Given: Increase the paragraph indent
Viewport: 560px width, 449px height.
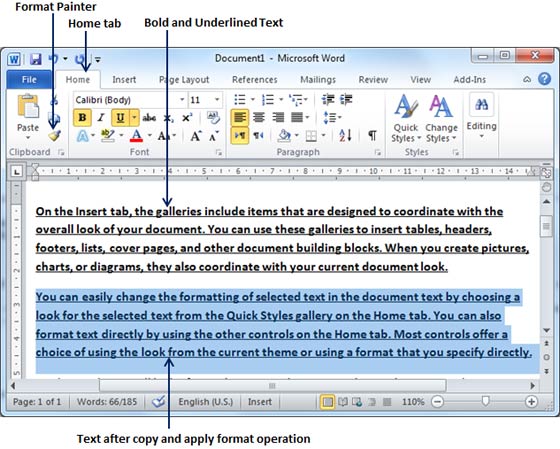Looking at the screenshot, I should [x=346, y=99].
